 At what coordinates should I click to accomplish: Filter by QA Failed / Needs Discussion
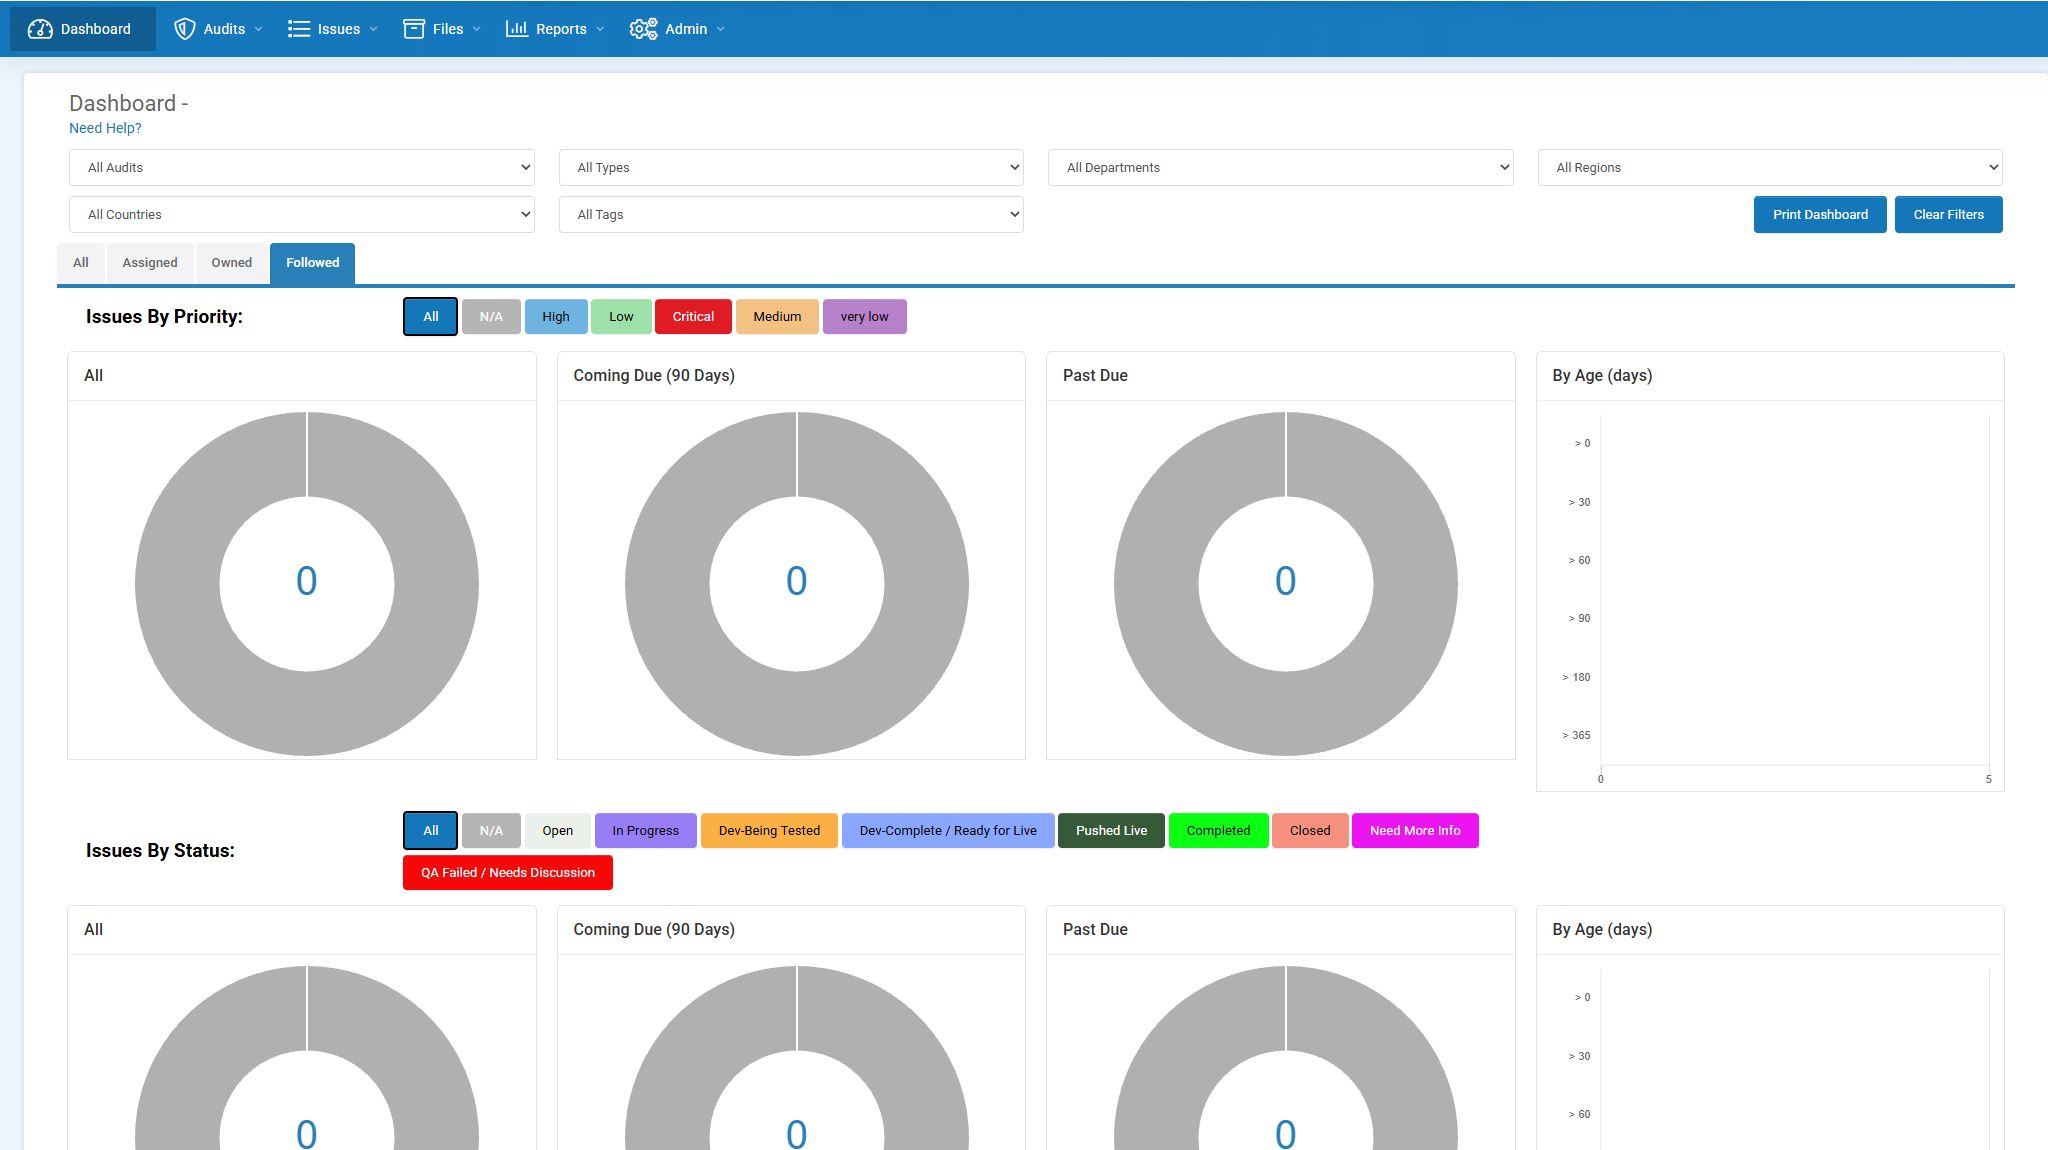pyautogui.click(x=507, y=873)
